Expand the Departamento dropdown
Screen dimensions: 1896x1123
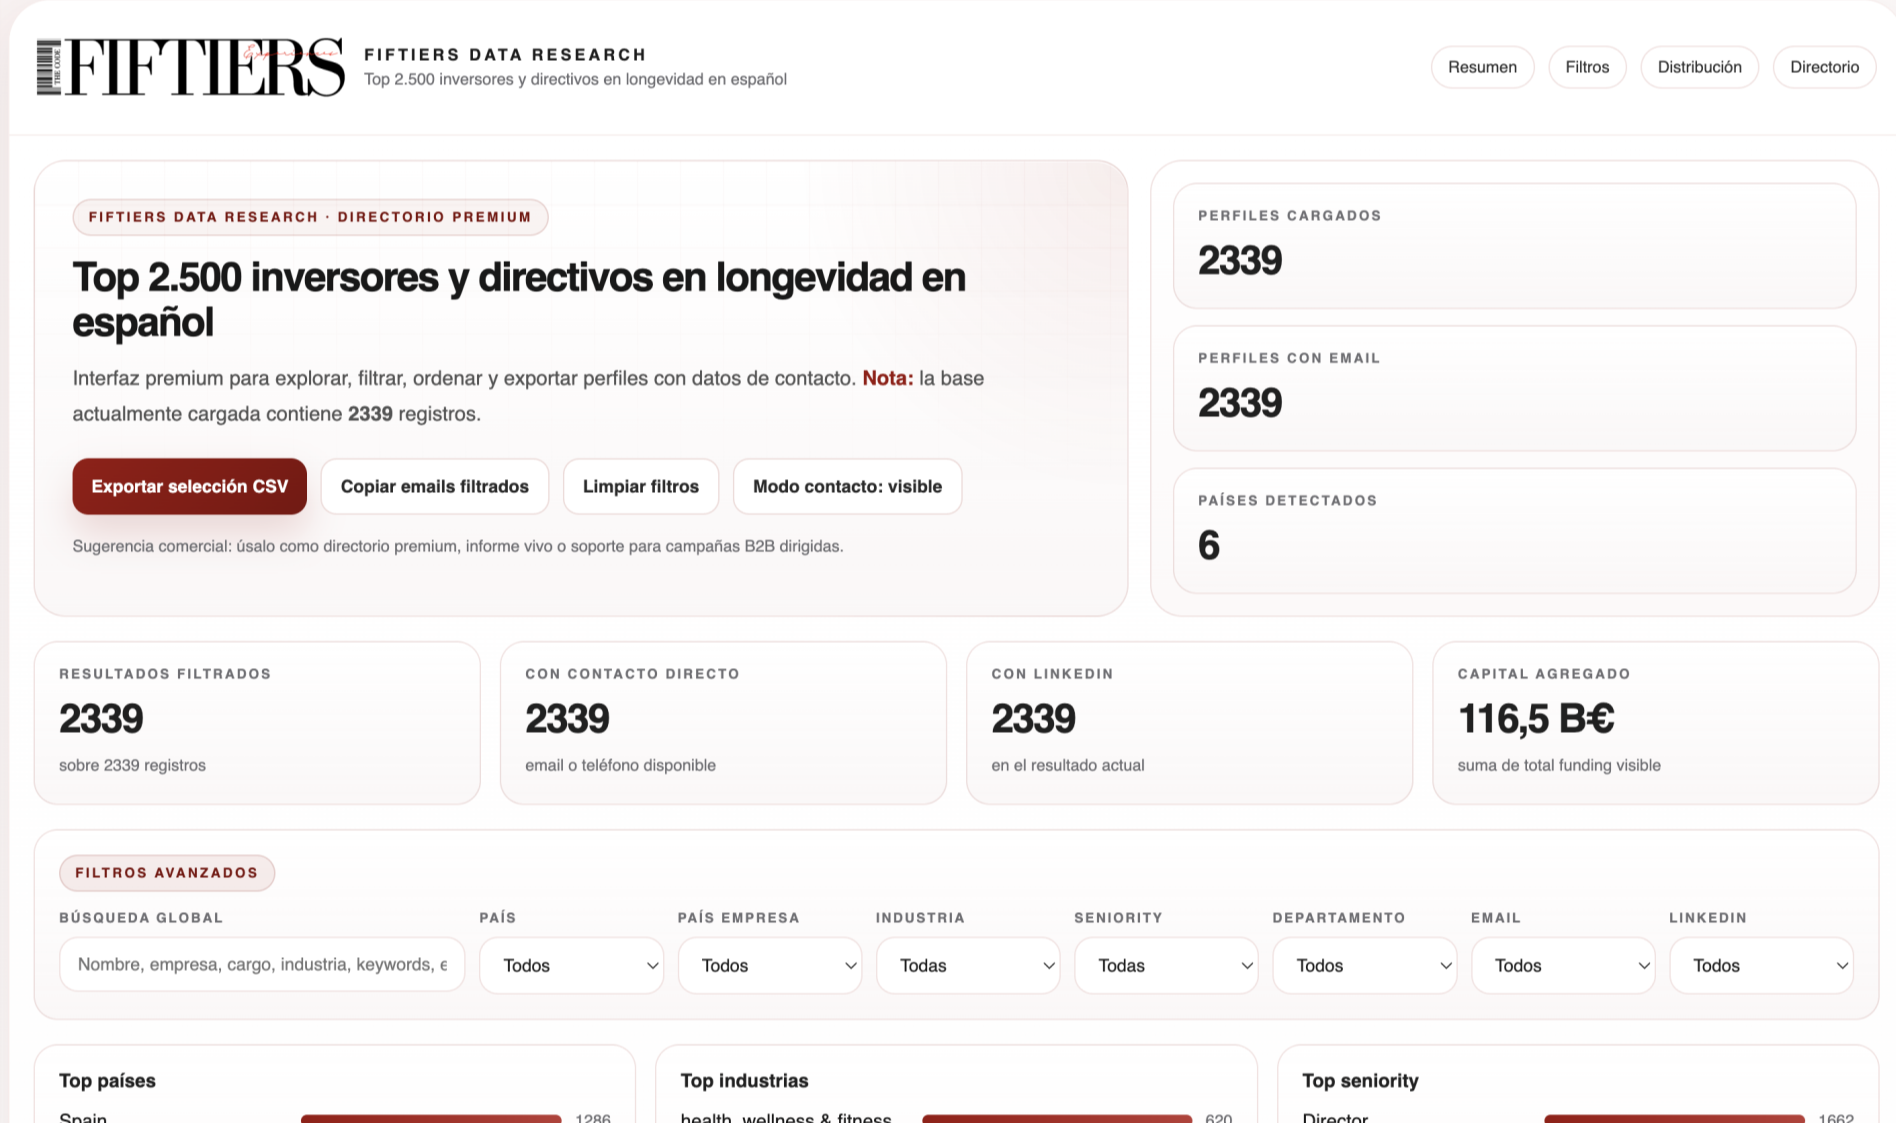click(1364, 965)
